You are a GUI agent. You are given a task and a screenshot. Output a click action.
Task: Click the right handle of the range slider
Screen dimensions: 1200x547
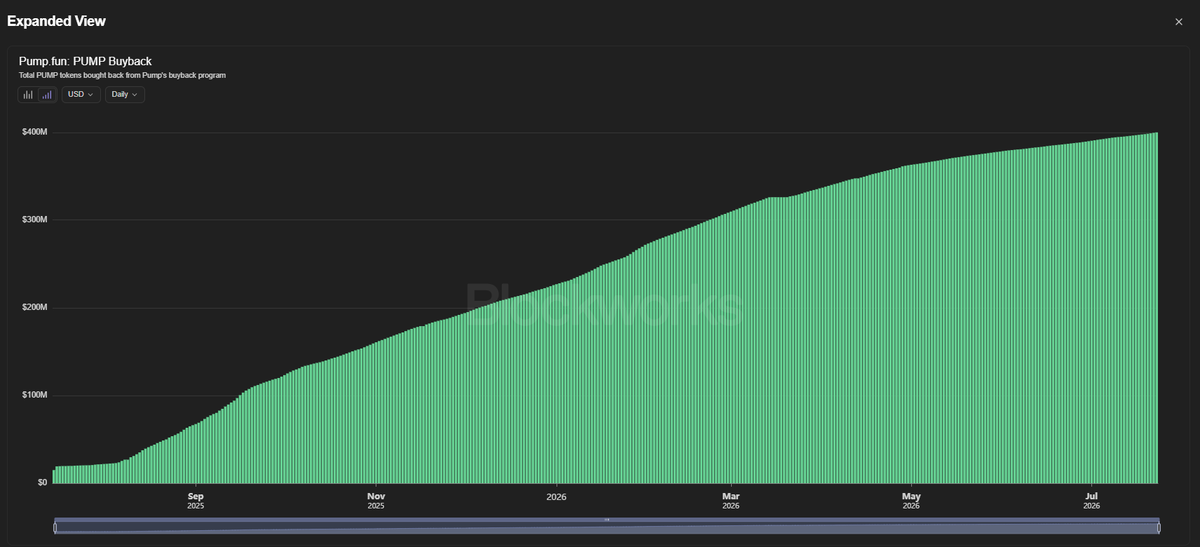coord(1159,527)
